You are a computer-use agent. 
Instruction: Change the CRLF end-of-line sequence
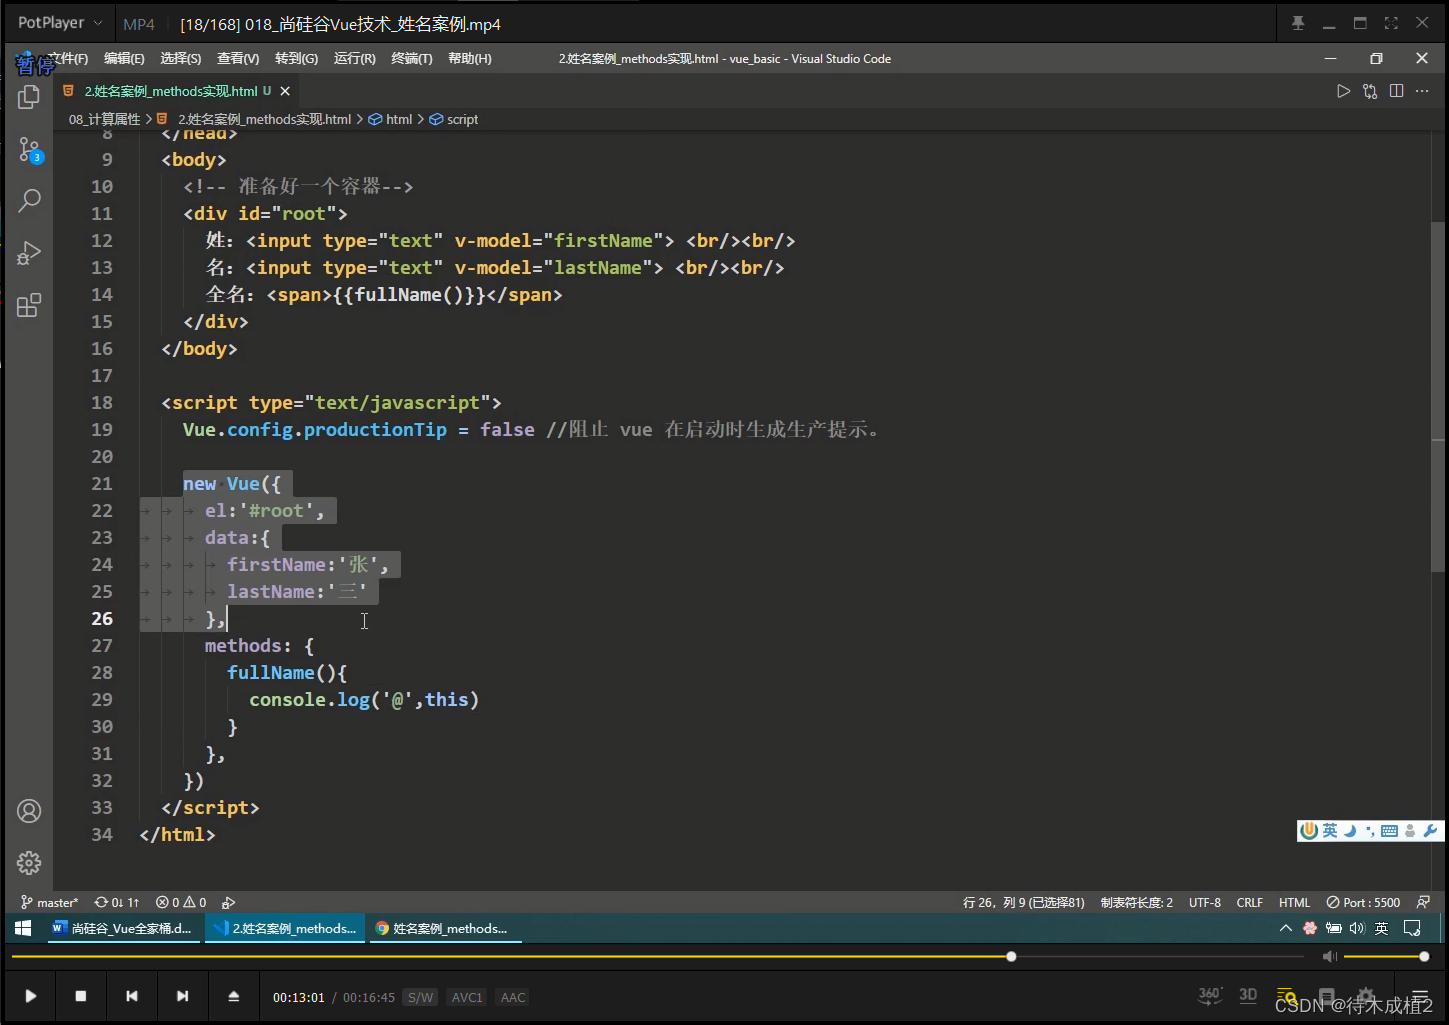point(1250,902)
